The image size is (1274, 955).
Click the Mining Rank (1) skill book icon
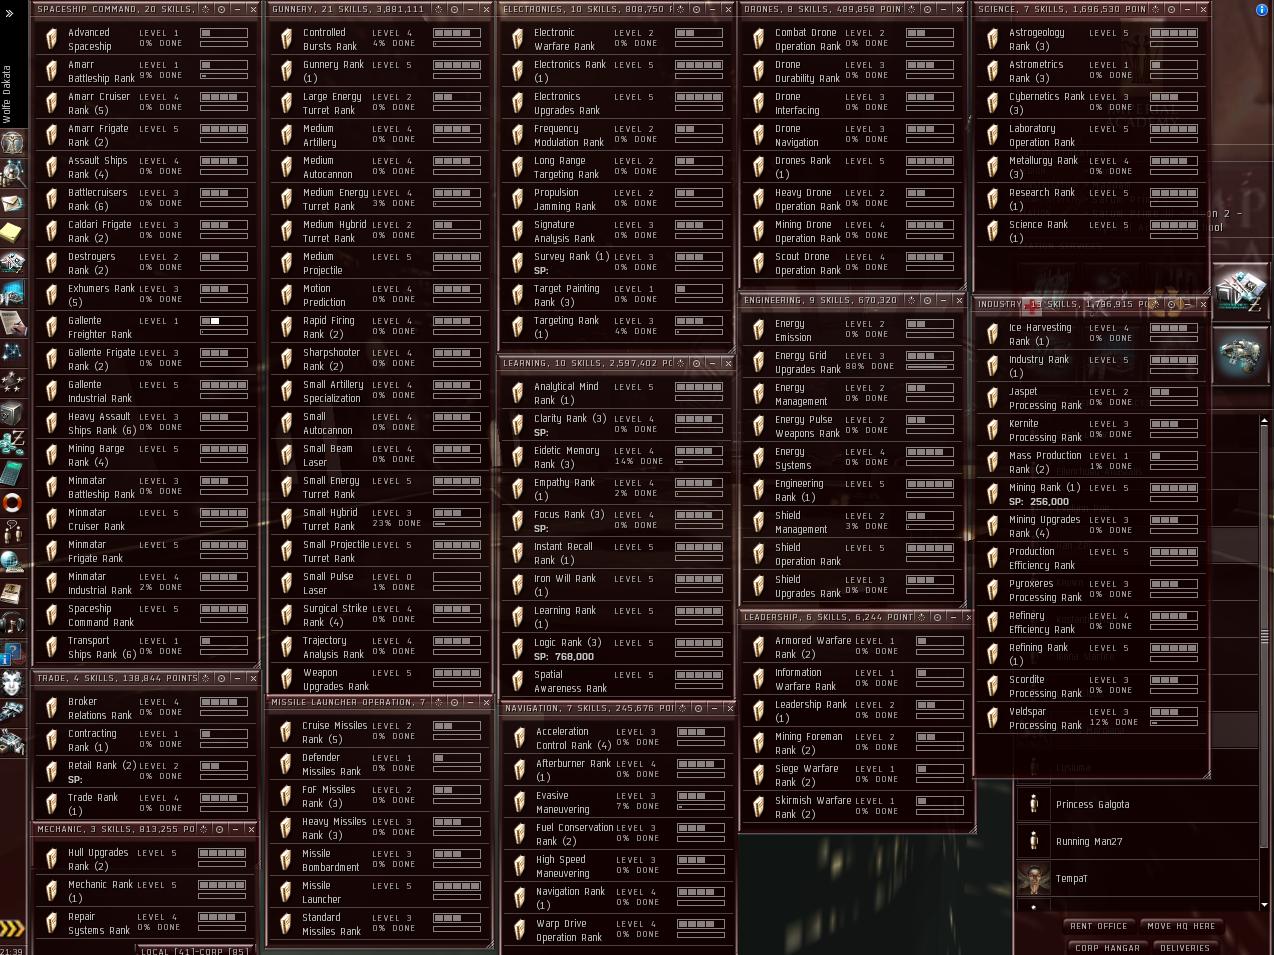point(992,494)
